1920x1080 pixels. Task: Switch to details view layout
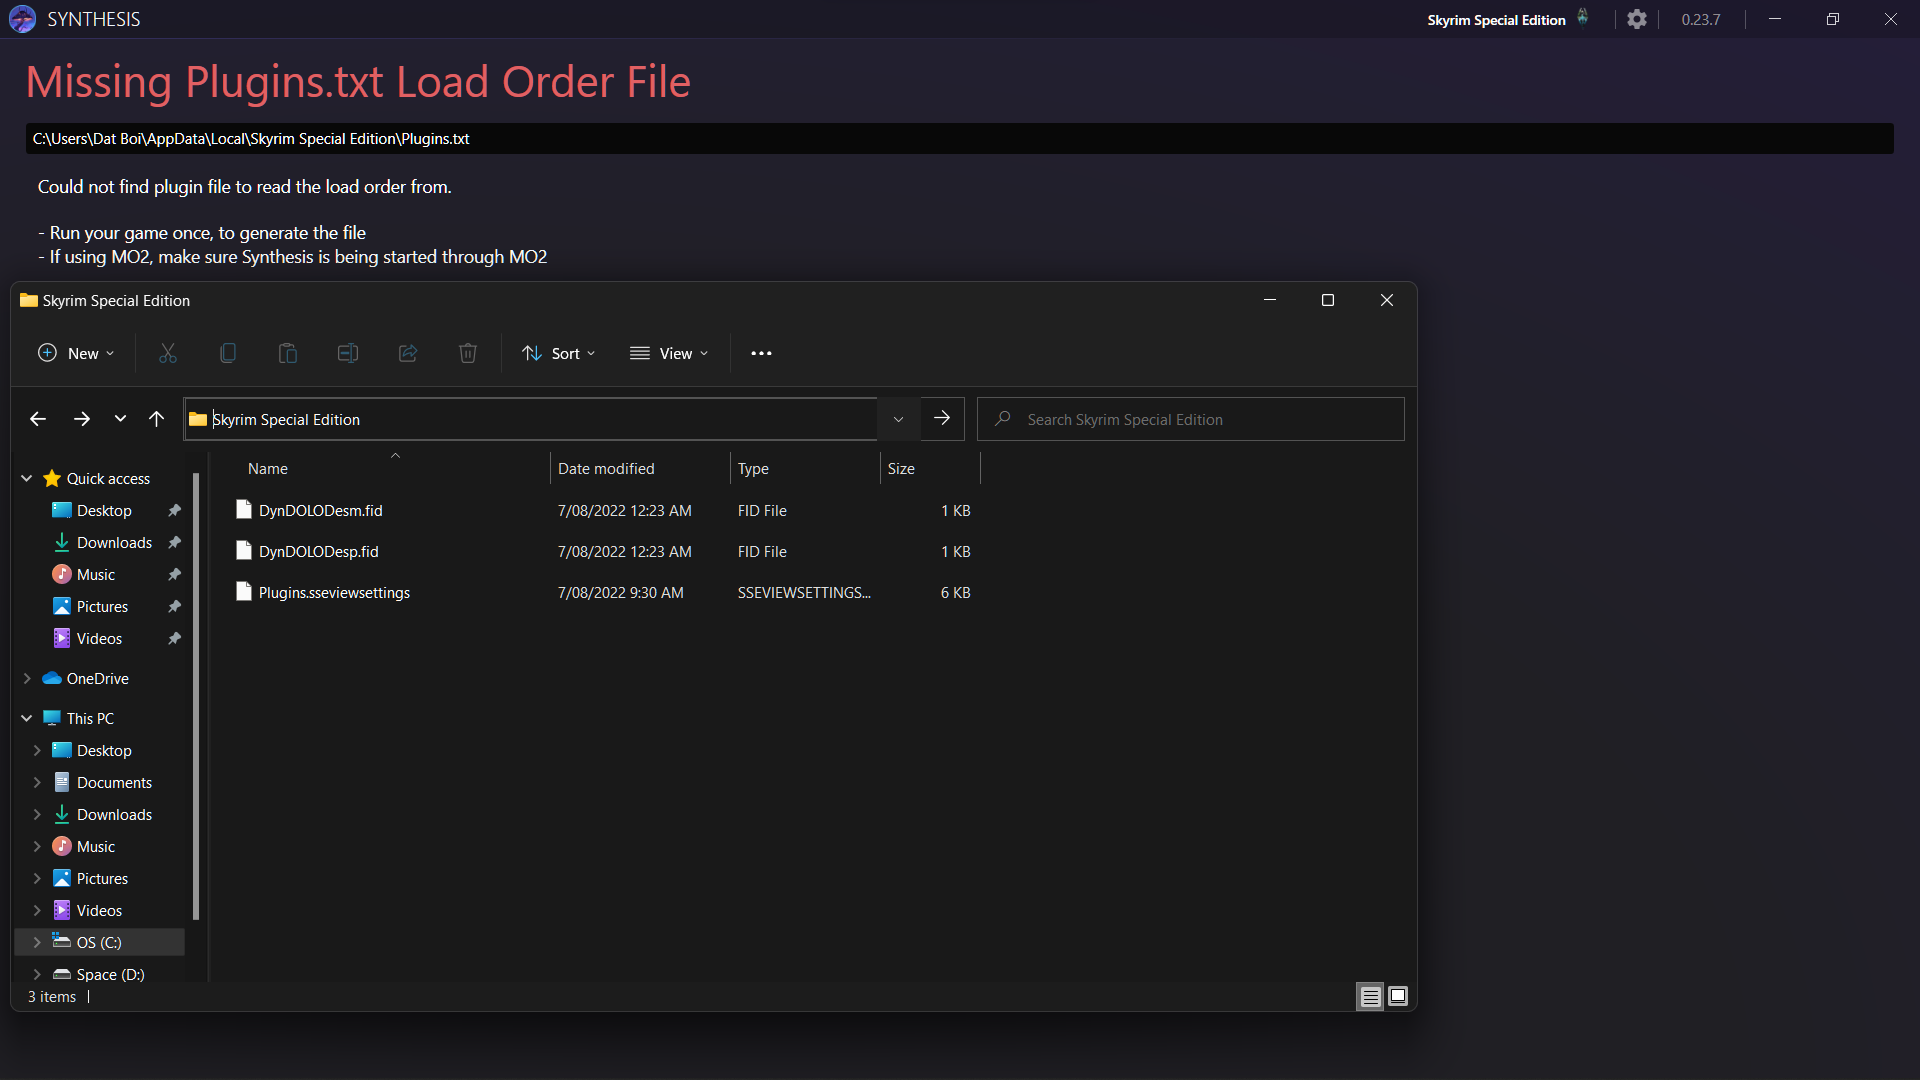tap(1369, 996)
